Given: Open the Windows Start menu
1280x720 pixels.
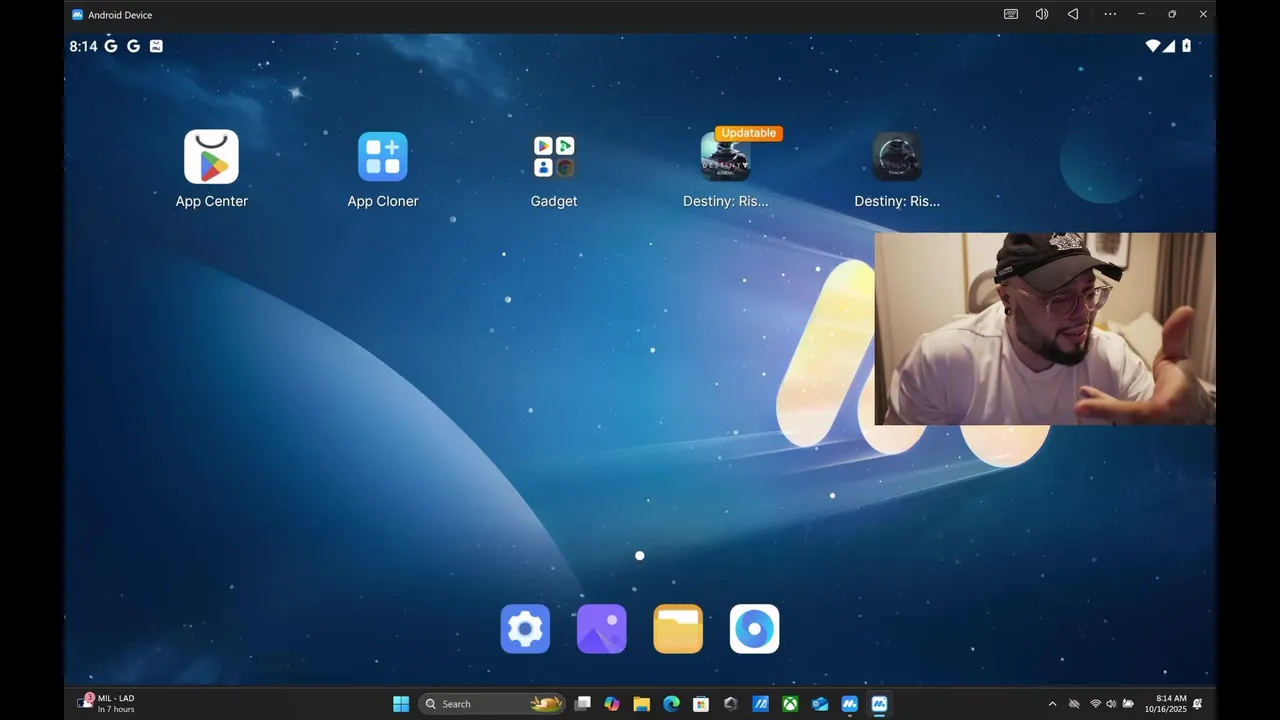Looking at the screenshot, I should pyautogui.click(x=401, y=704).
